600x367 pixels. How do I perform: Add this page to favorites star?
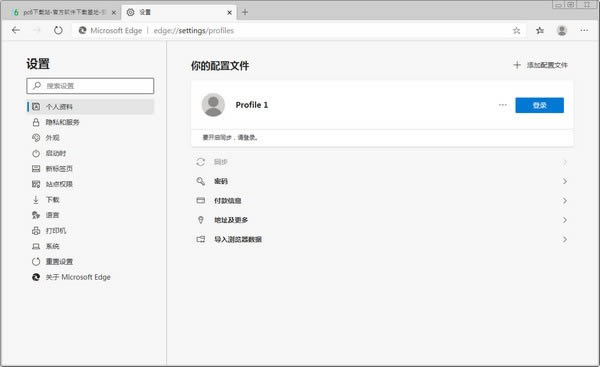click(516, 31)
